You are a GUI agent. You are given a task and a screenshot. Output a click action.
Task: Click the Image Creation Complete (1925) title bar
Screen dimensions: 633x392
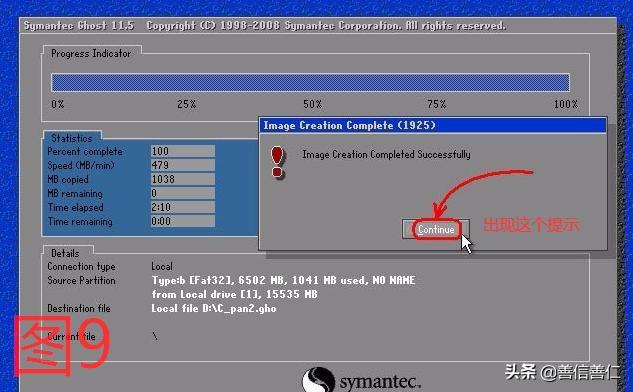432,125
